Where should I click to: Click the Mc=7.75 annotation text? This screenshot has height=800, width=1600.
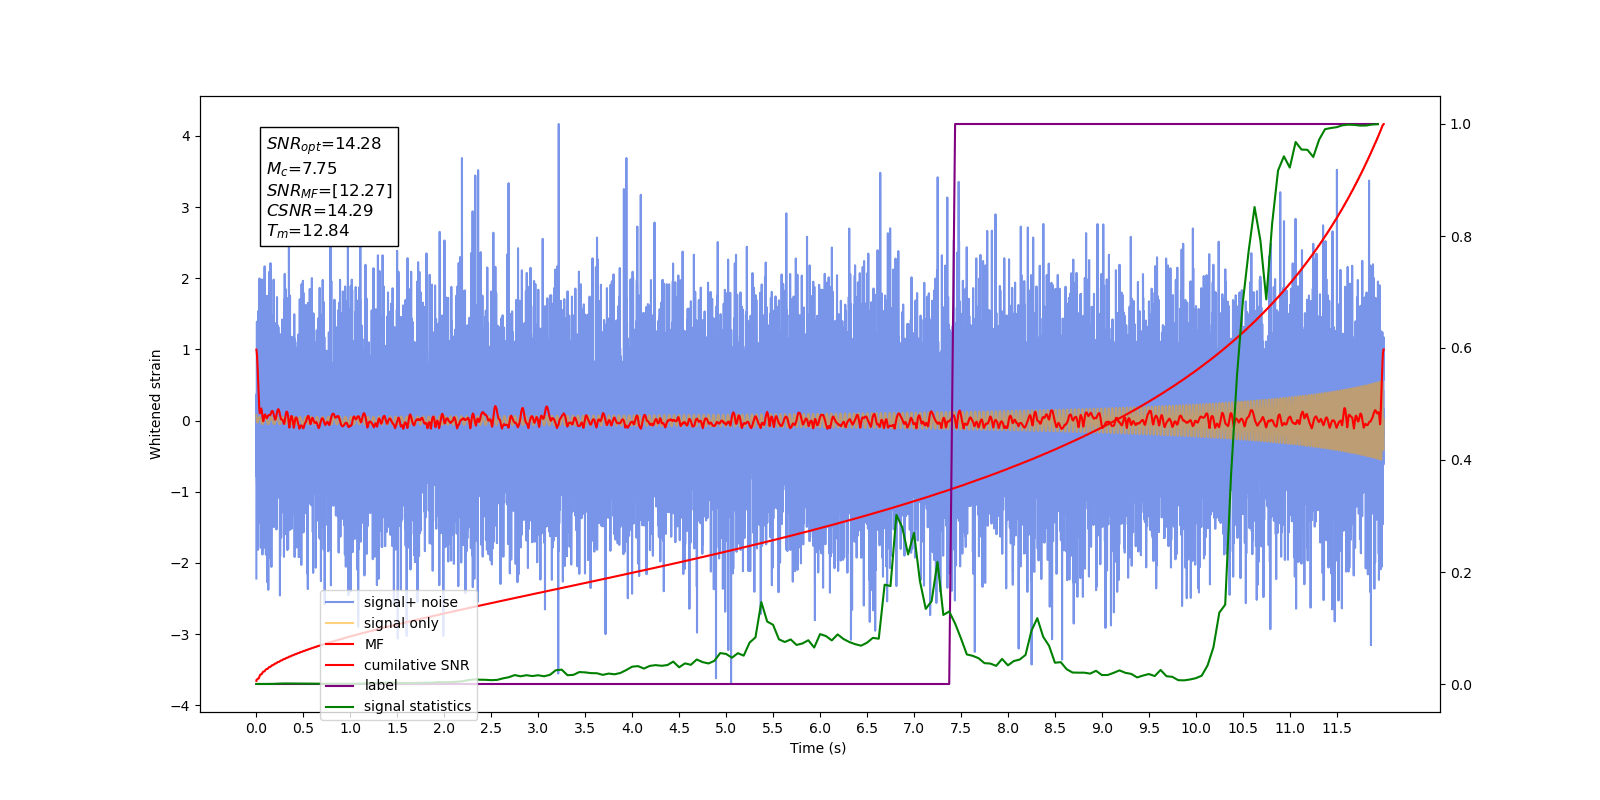click(x=302, y=169)
